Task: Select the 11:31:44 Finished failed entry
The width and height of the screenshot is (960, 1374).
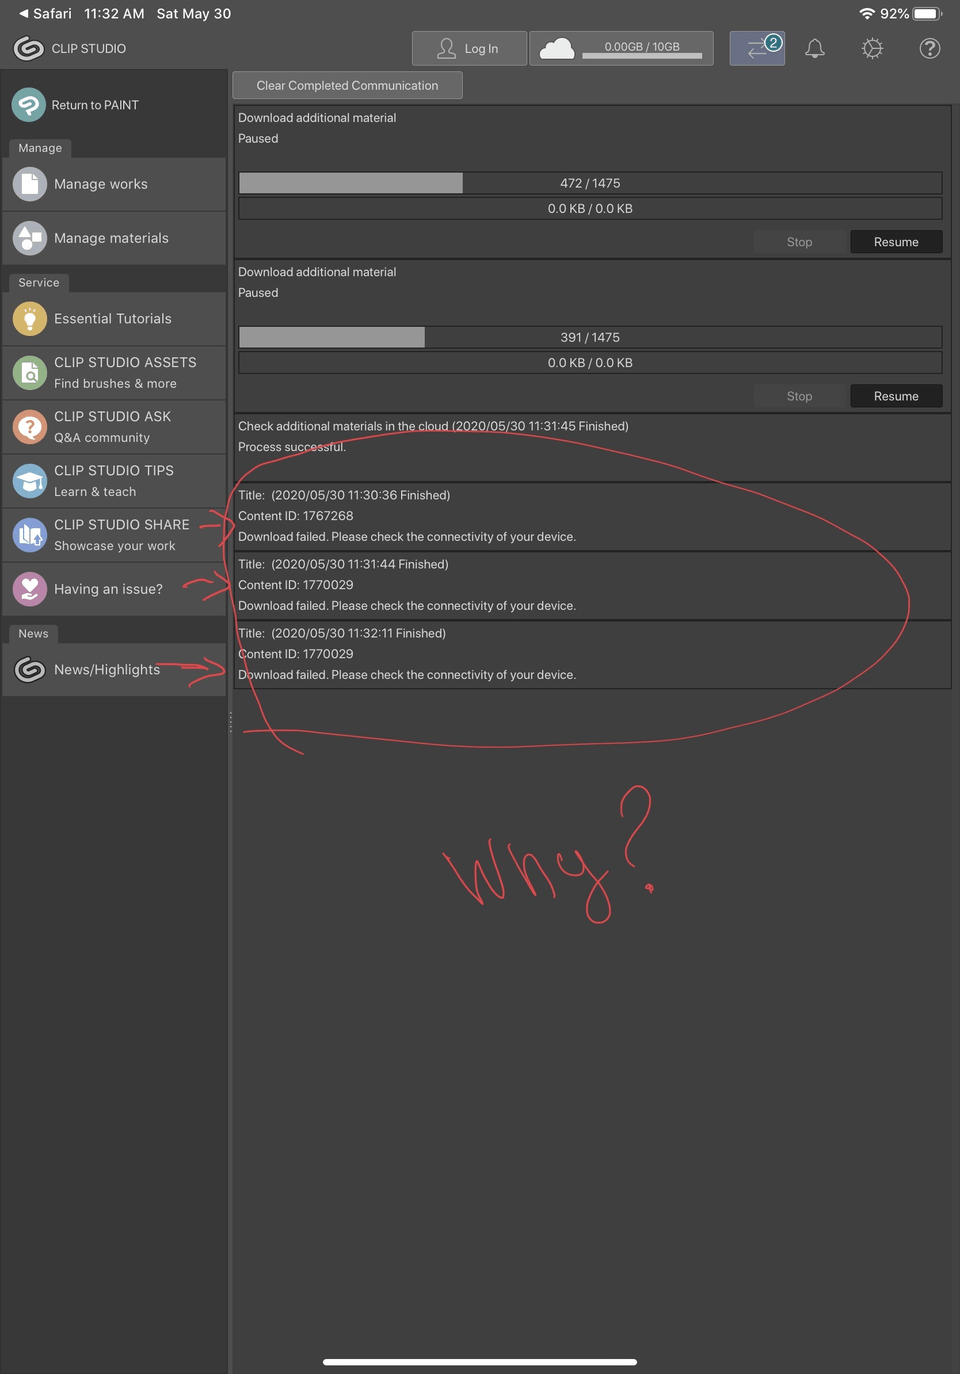Action: coord(592,585)
